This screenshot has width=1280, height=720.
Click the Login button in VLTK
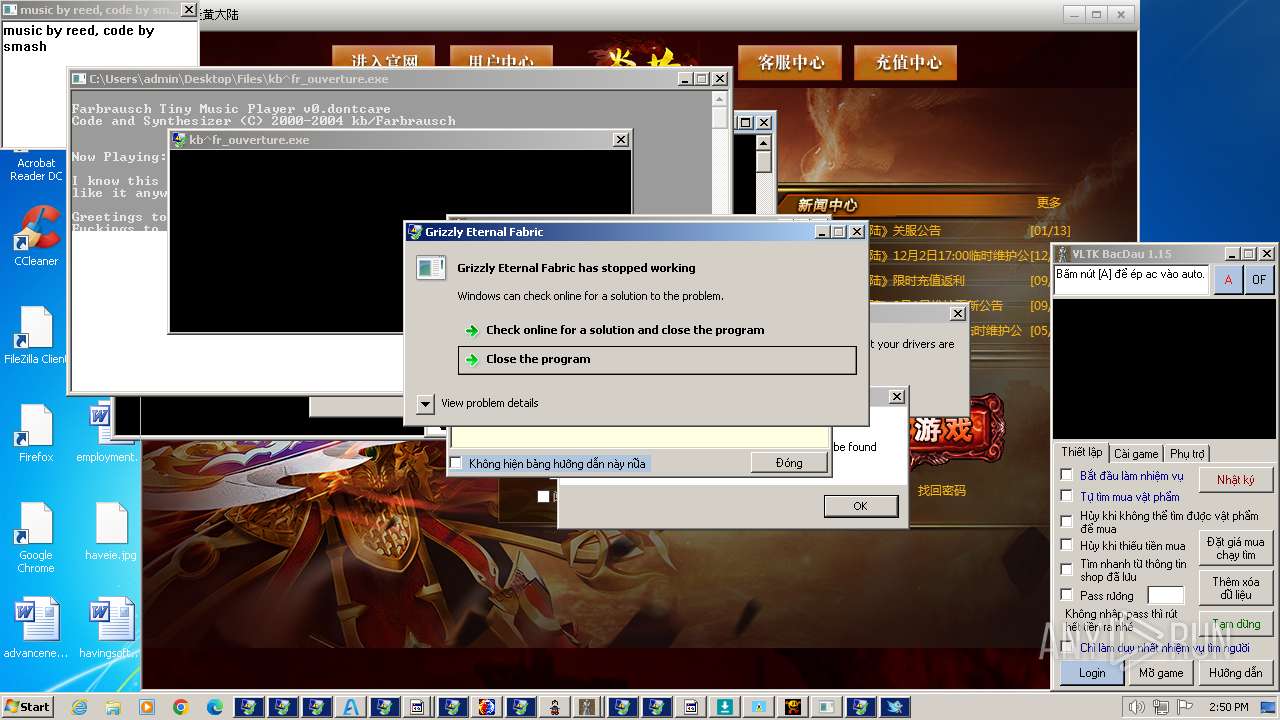click(x=1092, y=673)
